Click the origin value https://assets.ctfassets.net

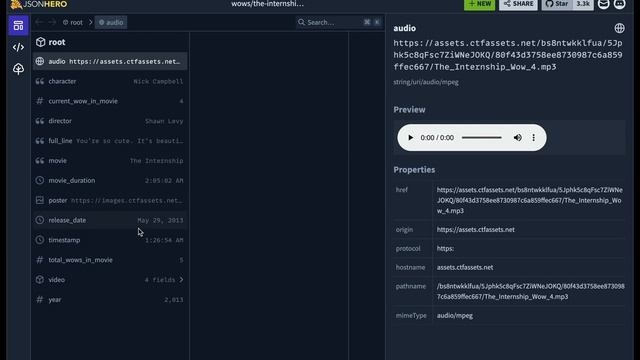tap(476, 229)
